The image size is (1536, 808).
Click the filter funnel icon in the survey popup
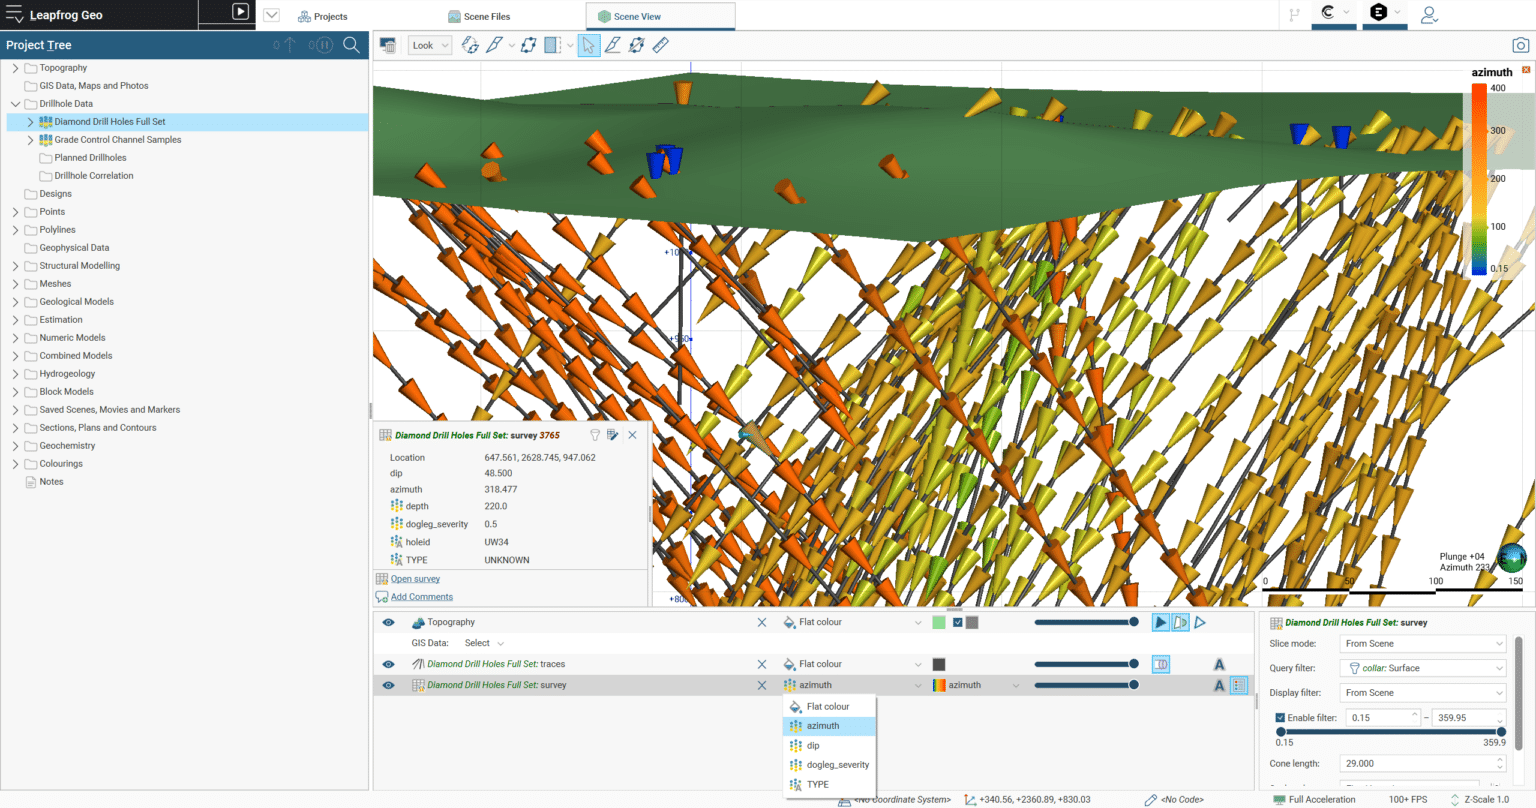[596, 435]
